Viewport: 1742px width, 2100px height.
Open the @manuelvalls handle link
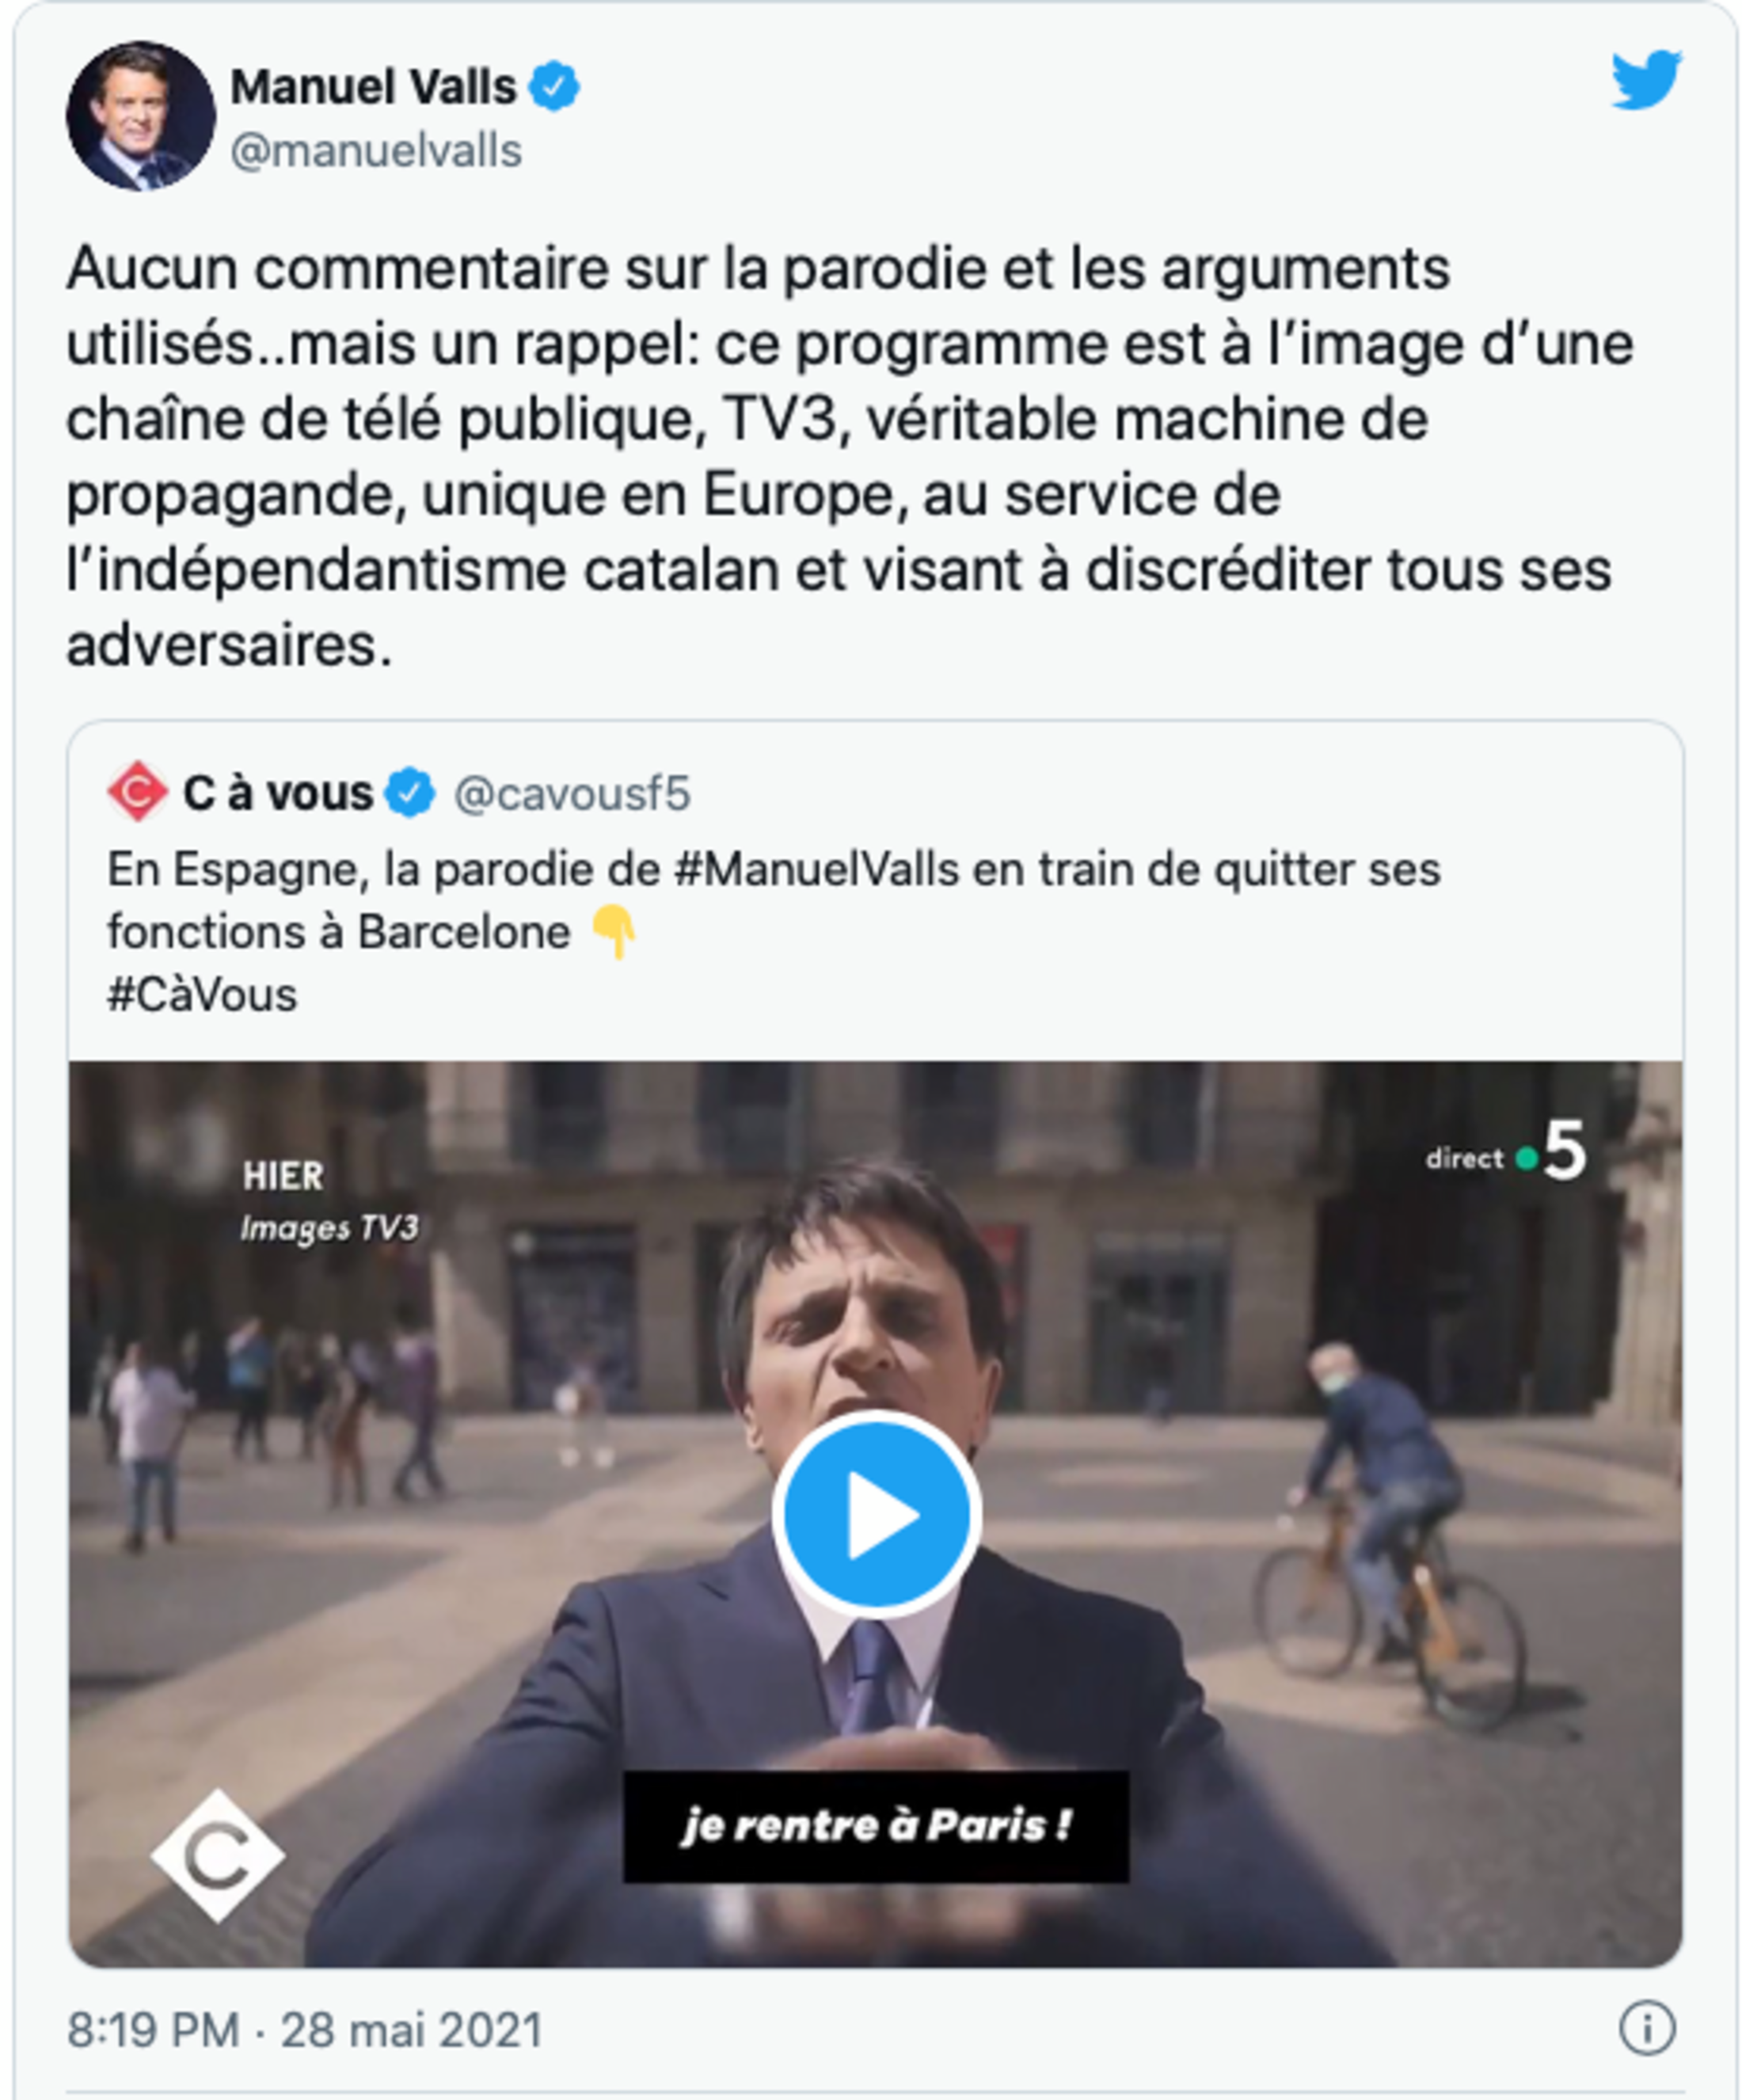coord(376,151)
